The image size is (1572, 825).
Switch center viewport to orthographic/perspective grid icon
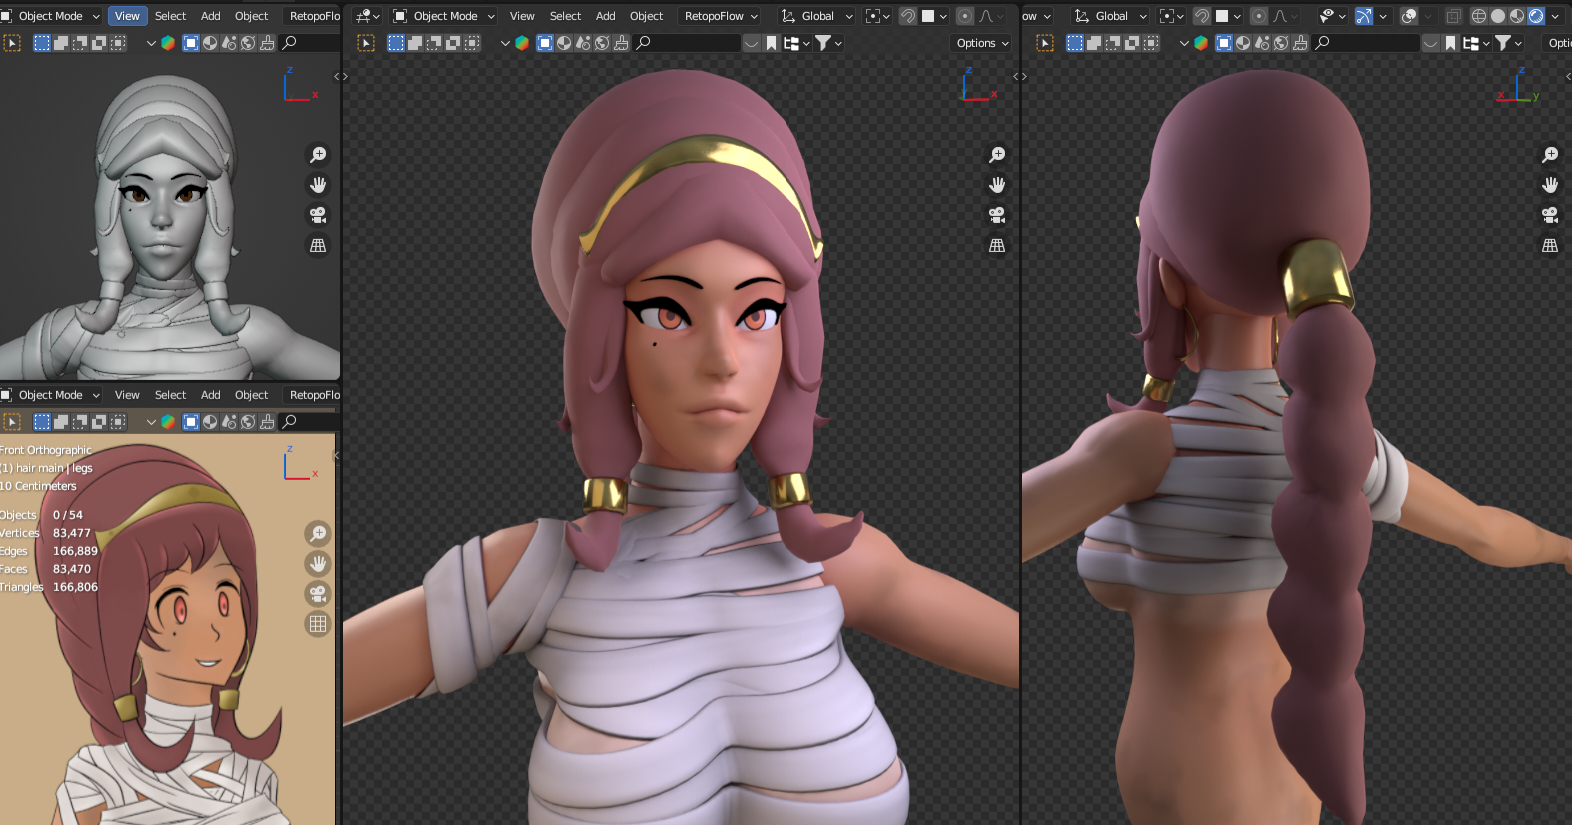(997, 245)
